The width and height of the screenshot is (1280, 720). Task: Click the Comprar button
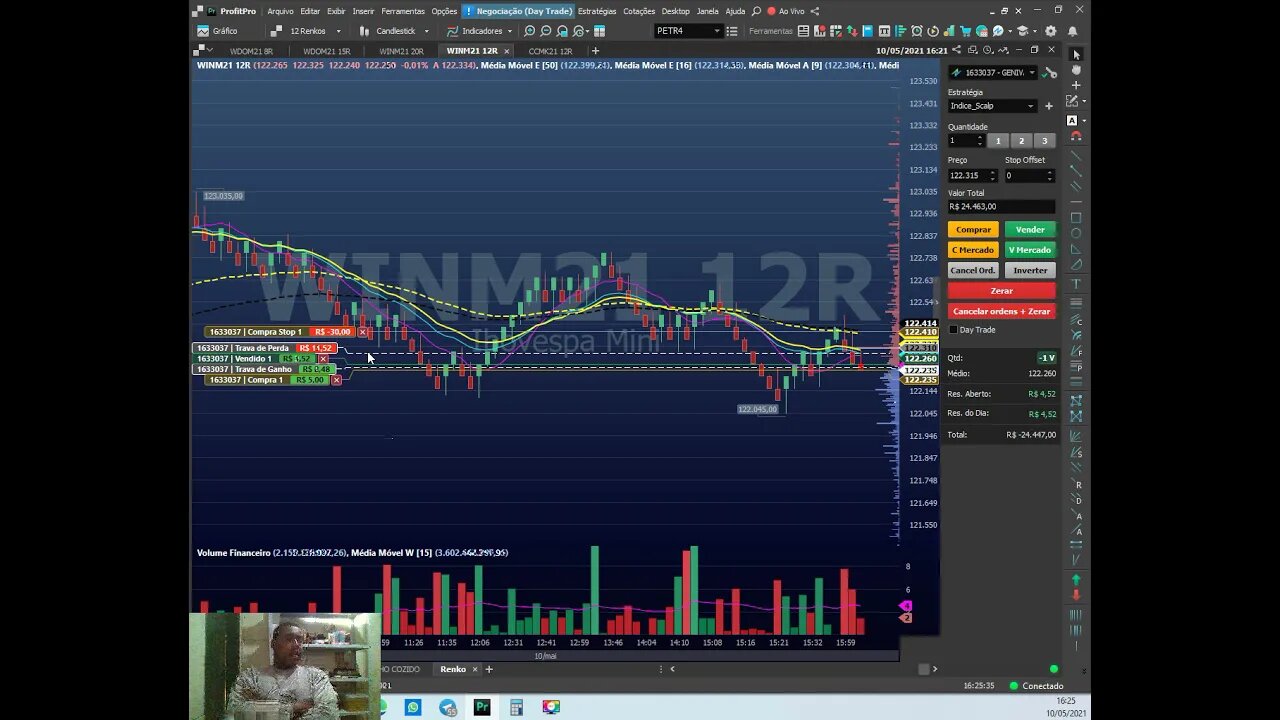[x=973, y=229]
